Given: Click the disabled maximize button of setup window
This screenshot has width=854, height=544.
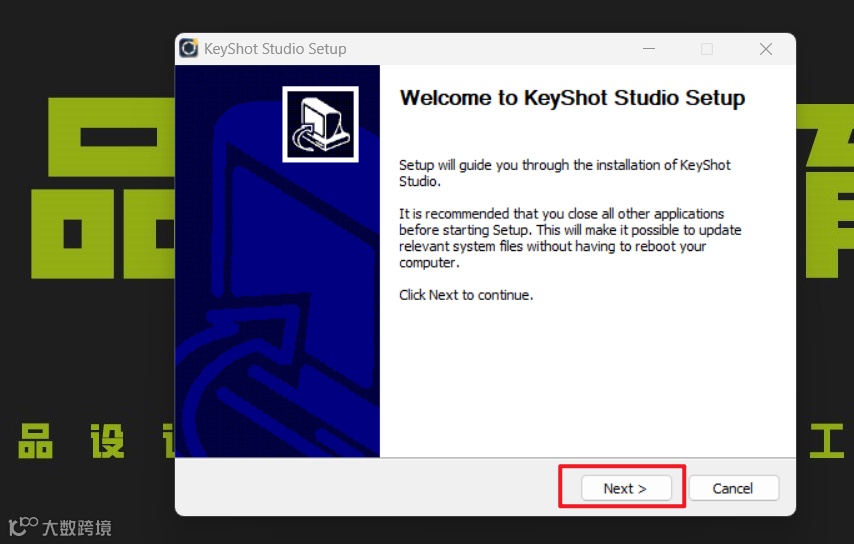Looking at the screenshot, I should [x=707, y=49].
